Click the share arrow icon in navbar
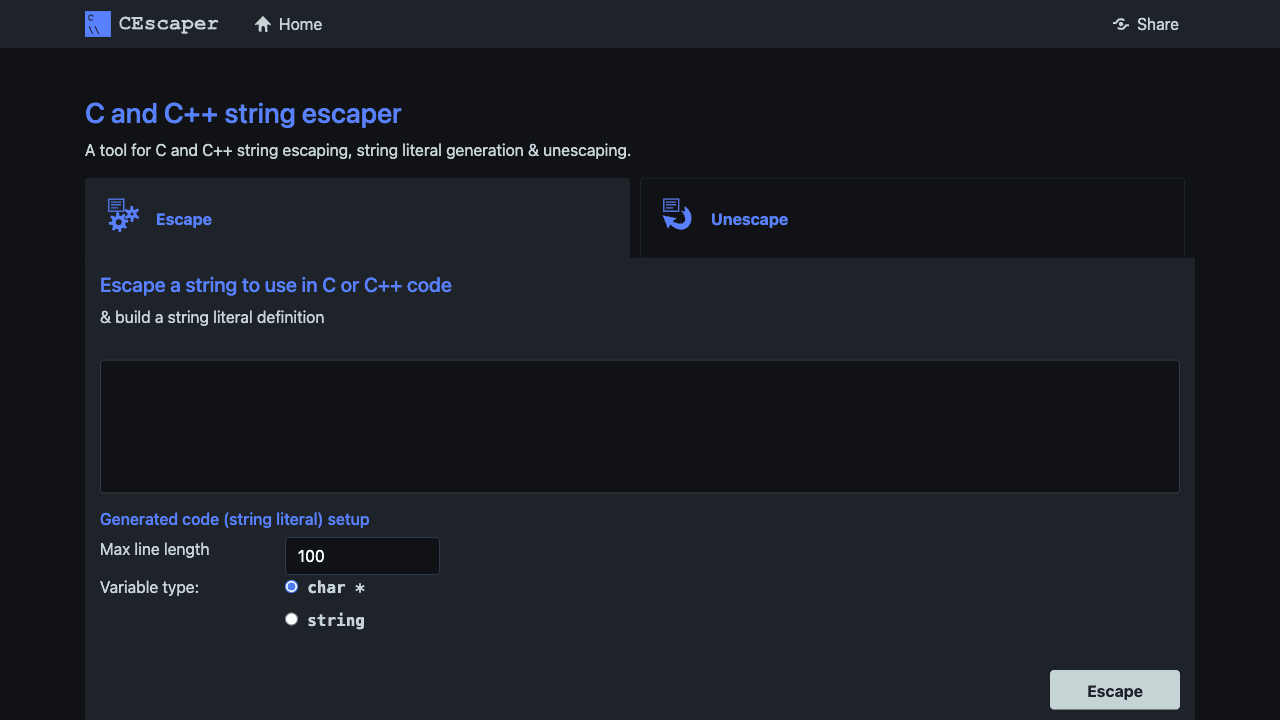The height and width of the screenshot is (720, 1280). pyautogui.click(x=1120, y=24)
